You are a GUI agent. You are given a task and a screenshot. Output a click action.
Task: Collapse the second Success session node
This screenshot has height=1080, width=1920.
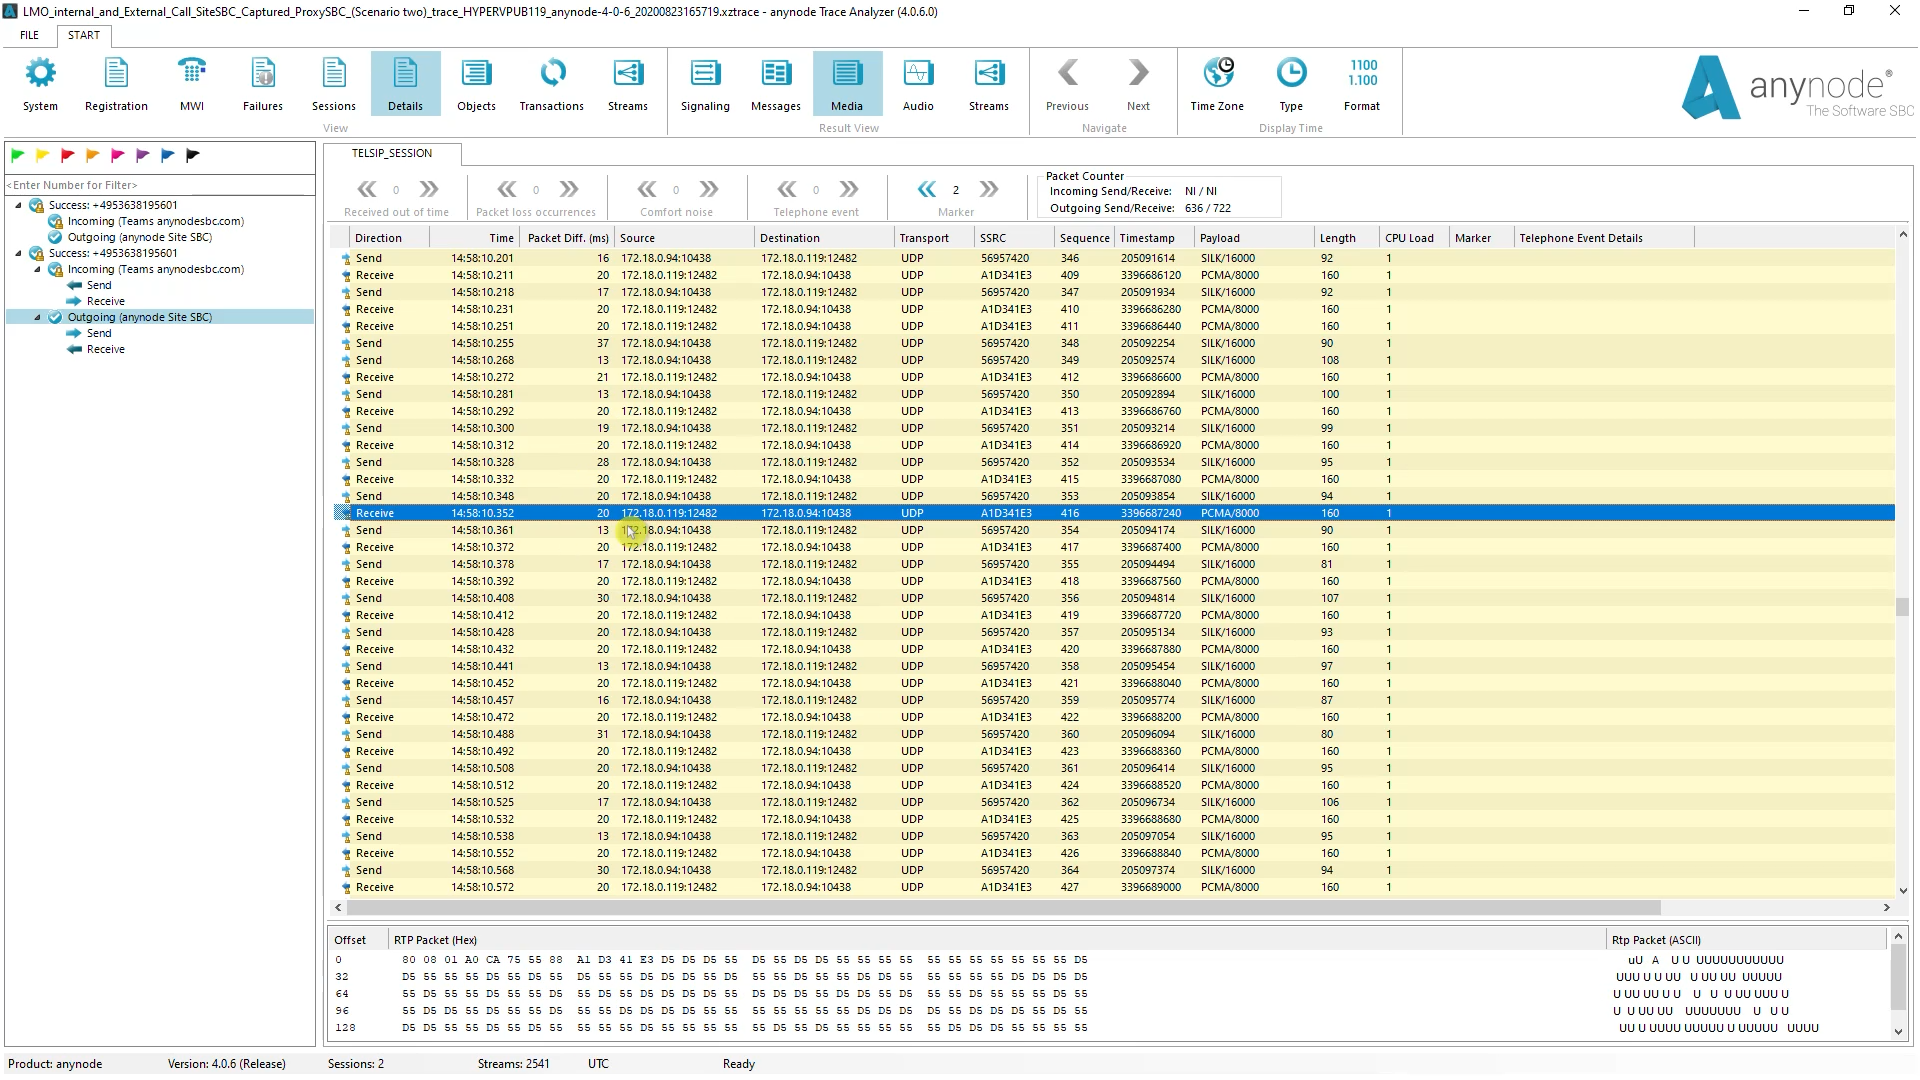click(18, 253)
